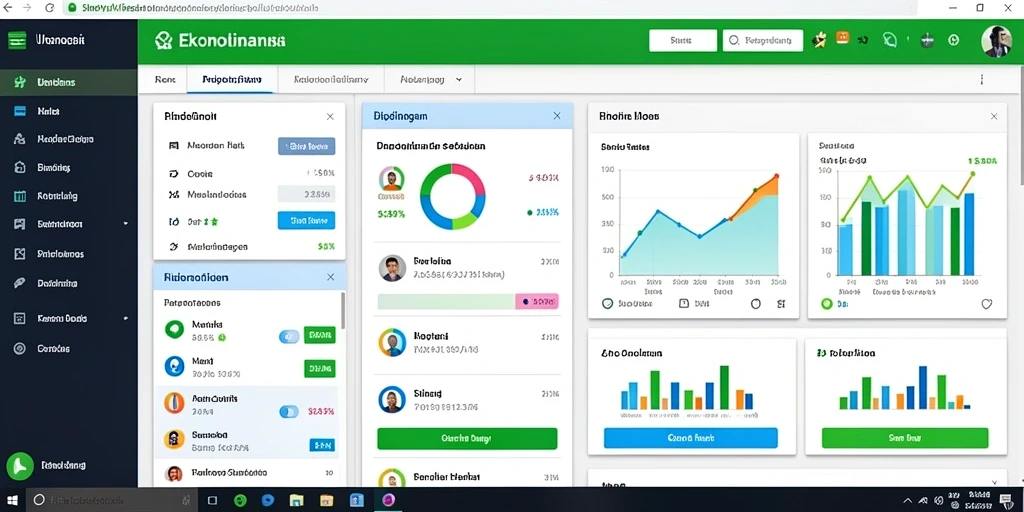
Task: Click the dark basket-shaped icon in the header
Action: point(926,40)
